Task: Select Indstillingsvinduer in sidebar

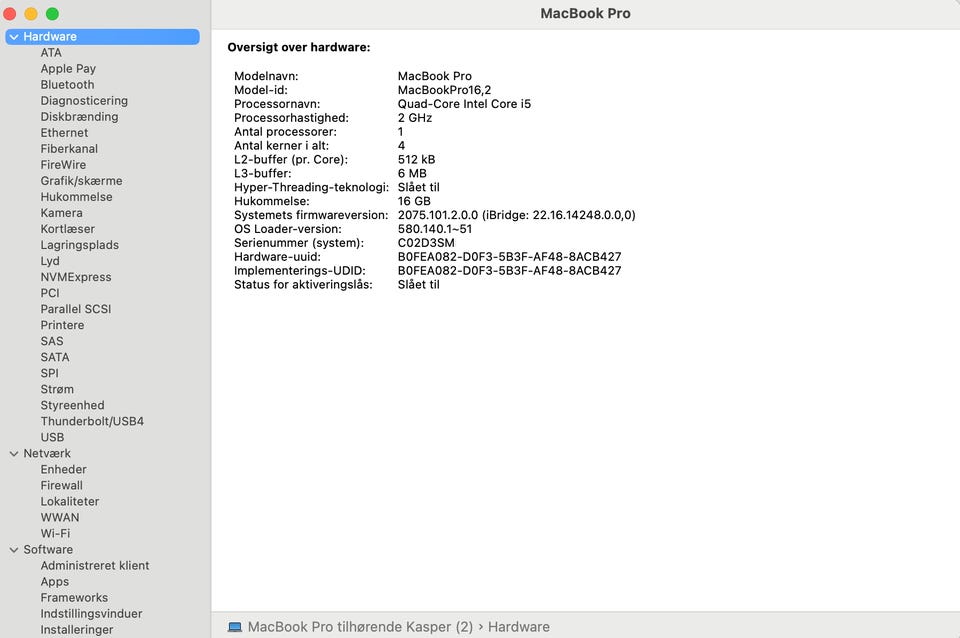Action: click(x=91, y=614)
